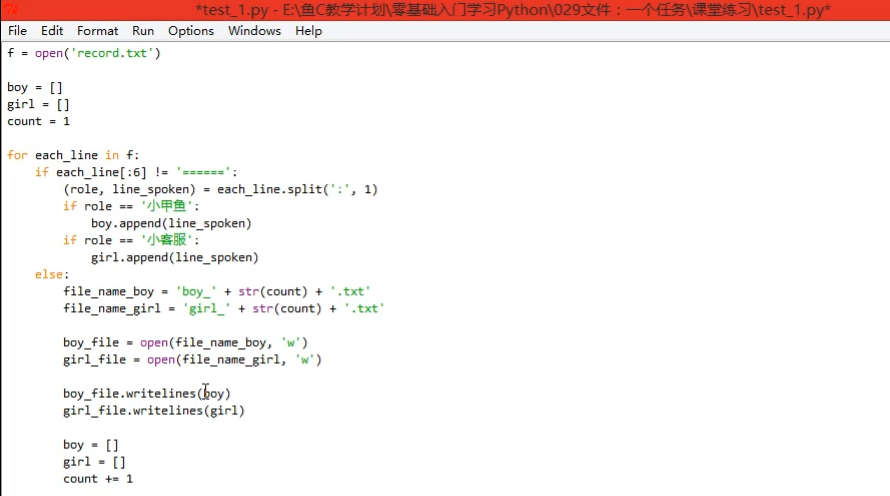Screen dimensions: 890x496
Task: Open the File menu
Action: (17, 31)
